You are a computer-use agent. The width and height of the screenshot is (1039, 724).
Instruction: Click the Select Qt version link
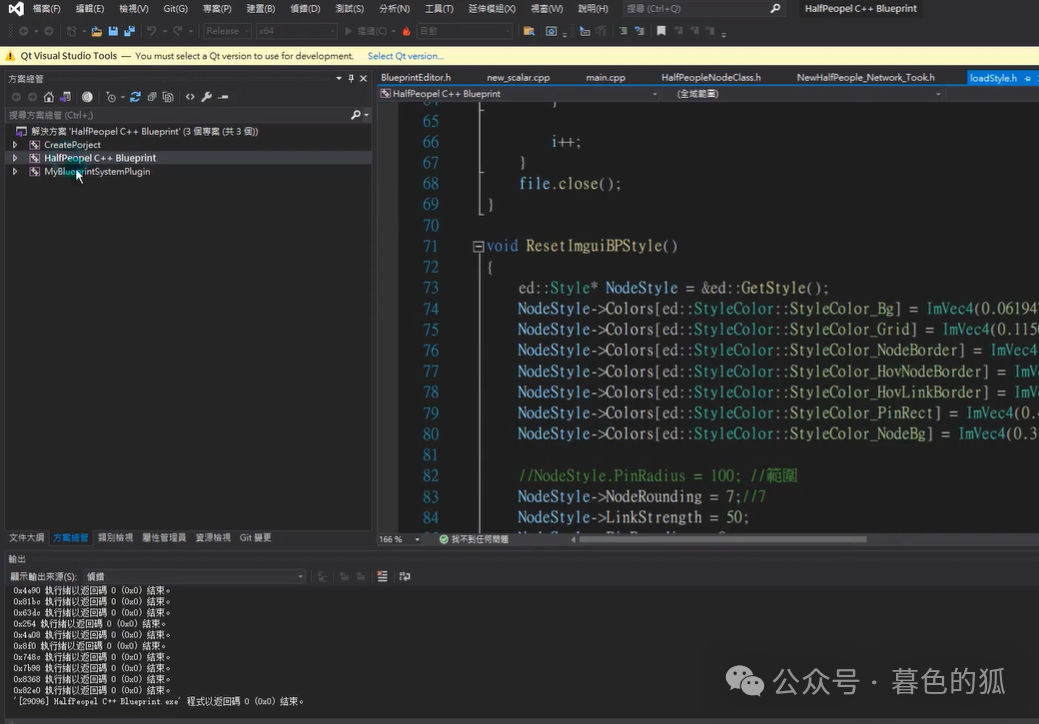point(405,56)
